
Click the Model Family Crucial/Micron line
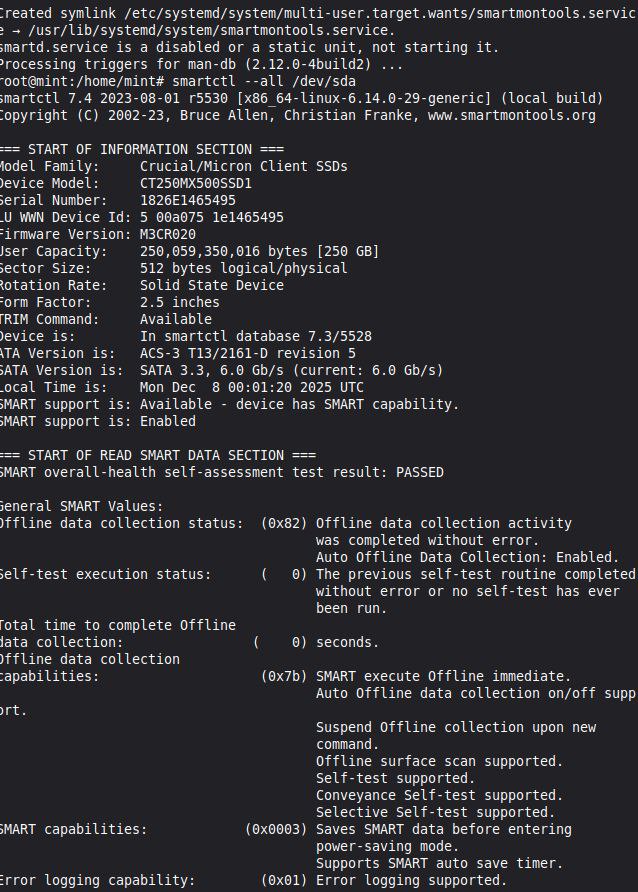coord(243,166)
